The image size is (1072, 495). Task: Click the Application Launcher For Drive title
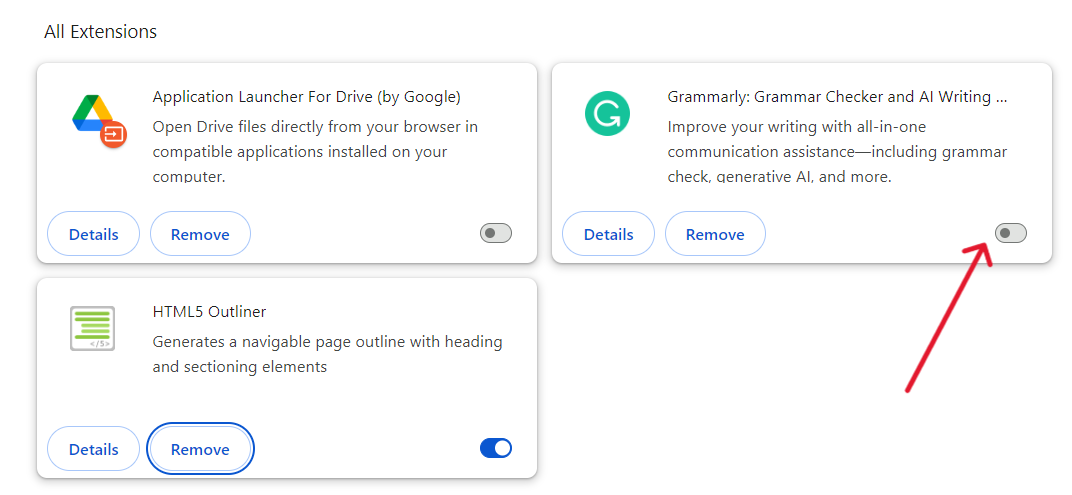click(306, 97)
